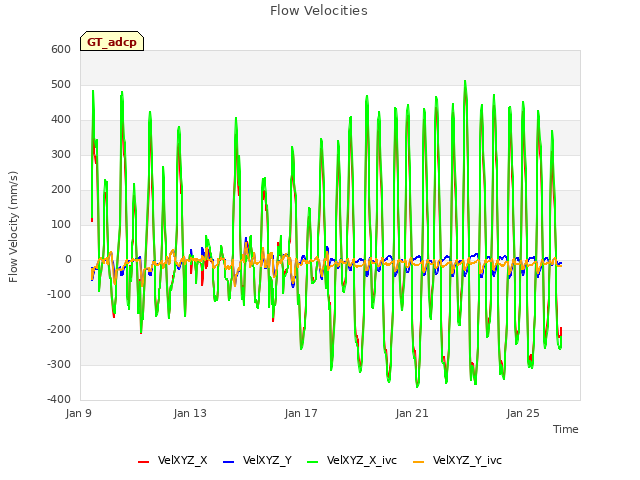
Task: Click the GT_adcp label tag
Action: [112, 41]
